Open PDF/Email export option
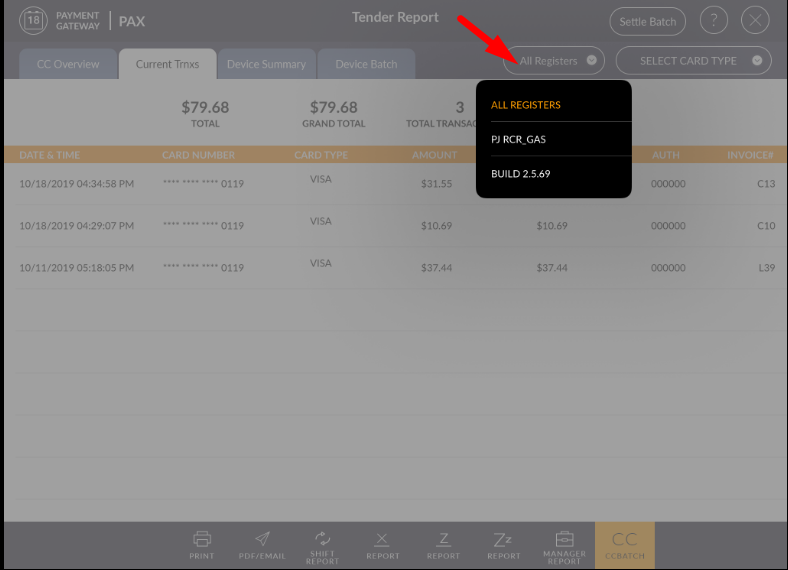 click(262, 544)
